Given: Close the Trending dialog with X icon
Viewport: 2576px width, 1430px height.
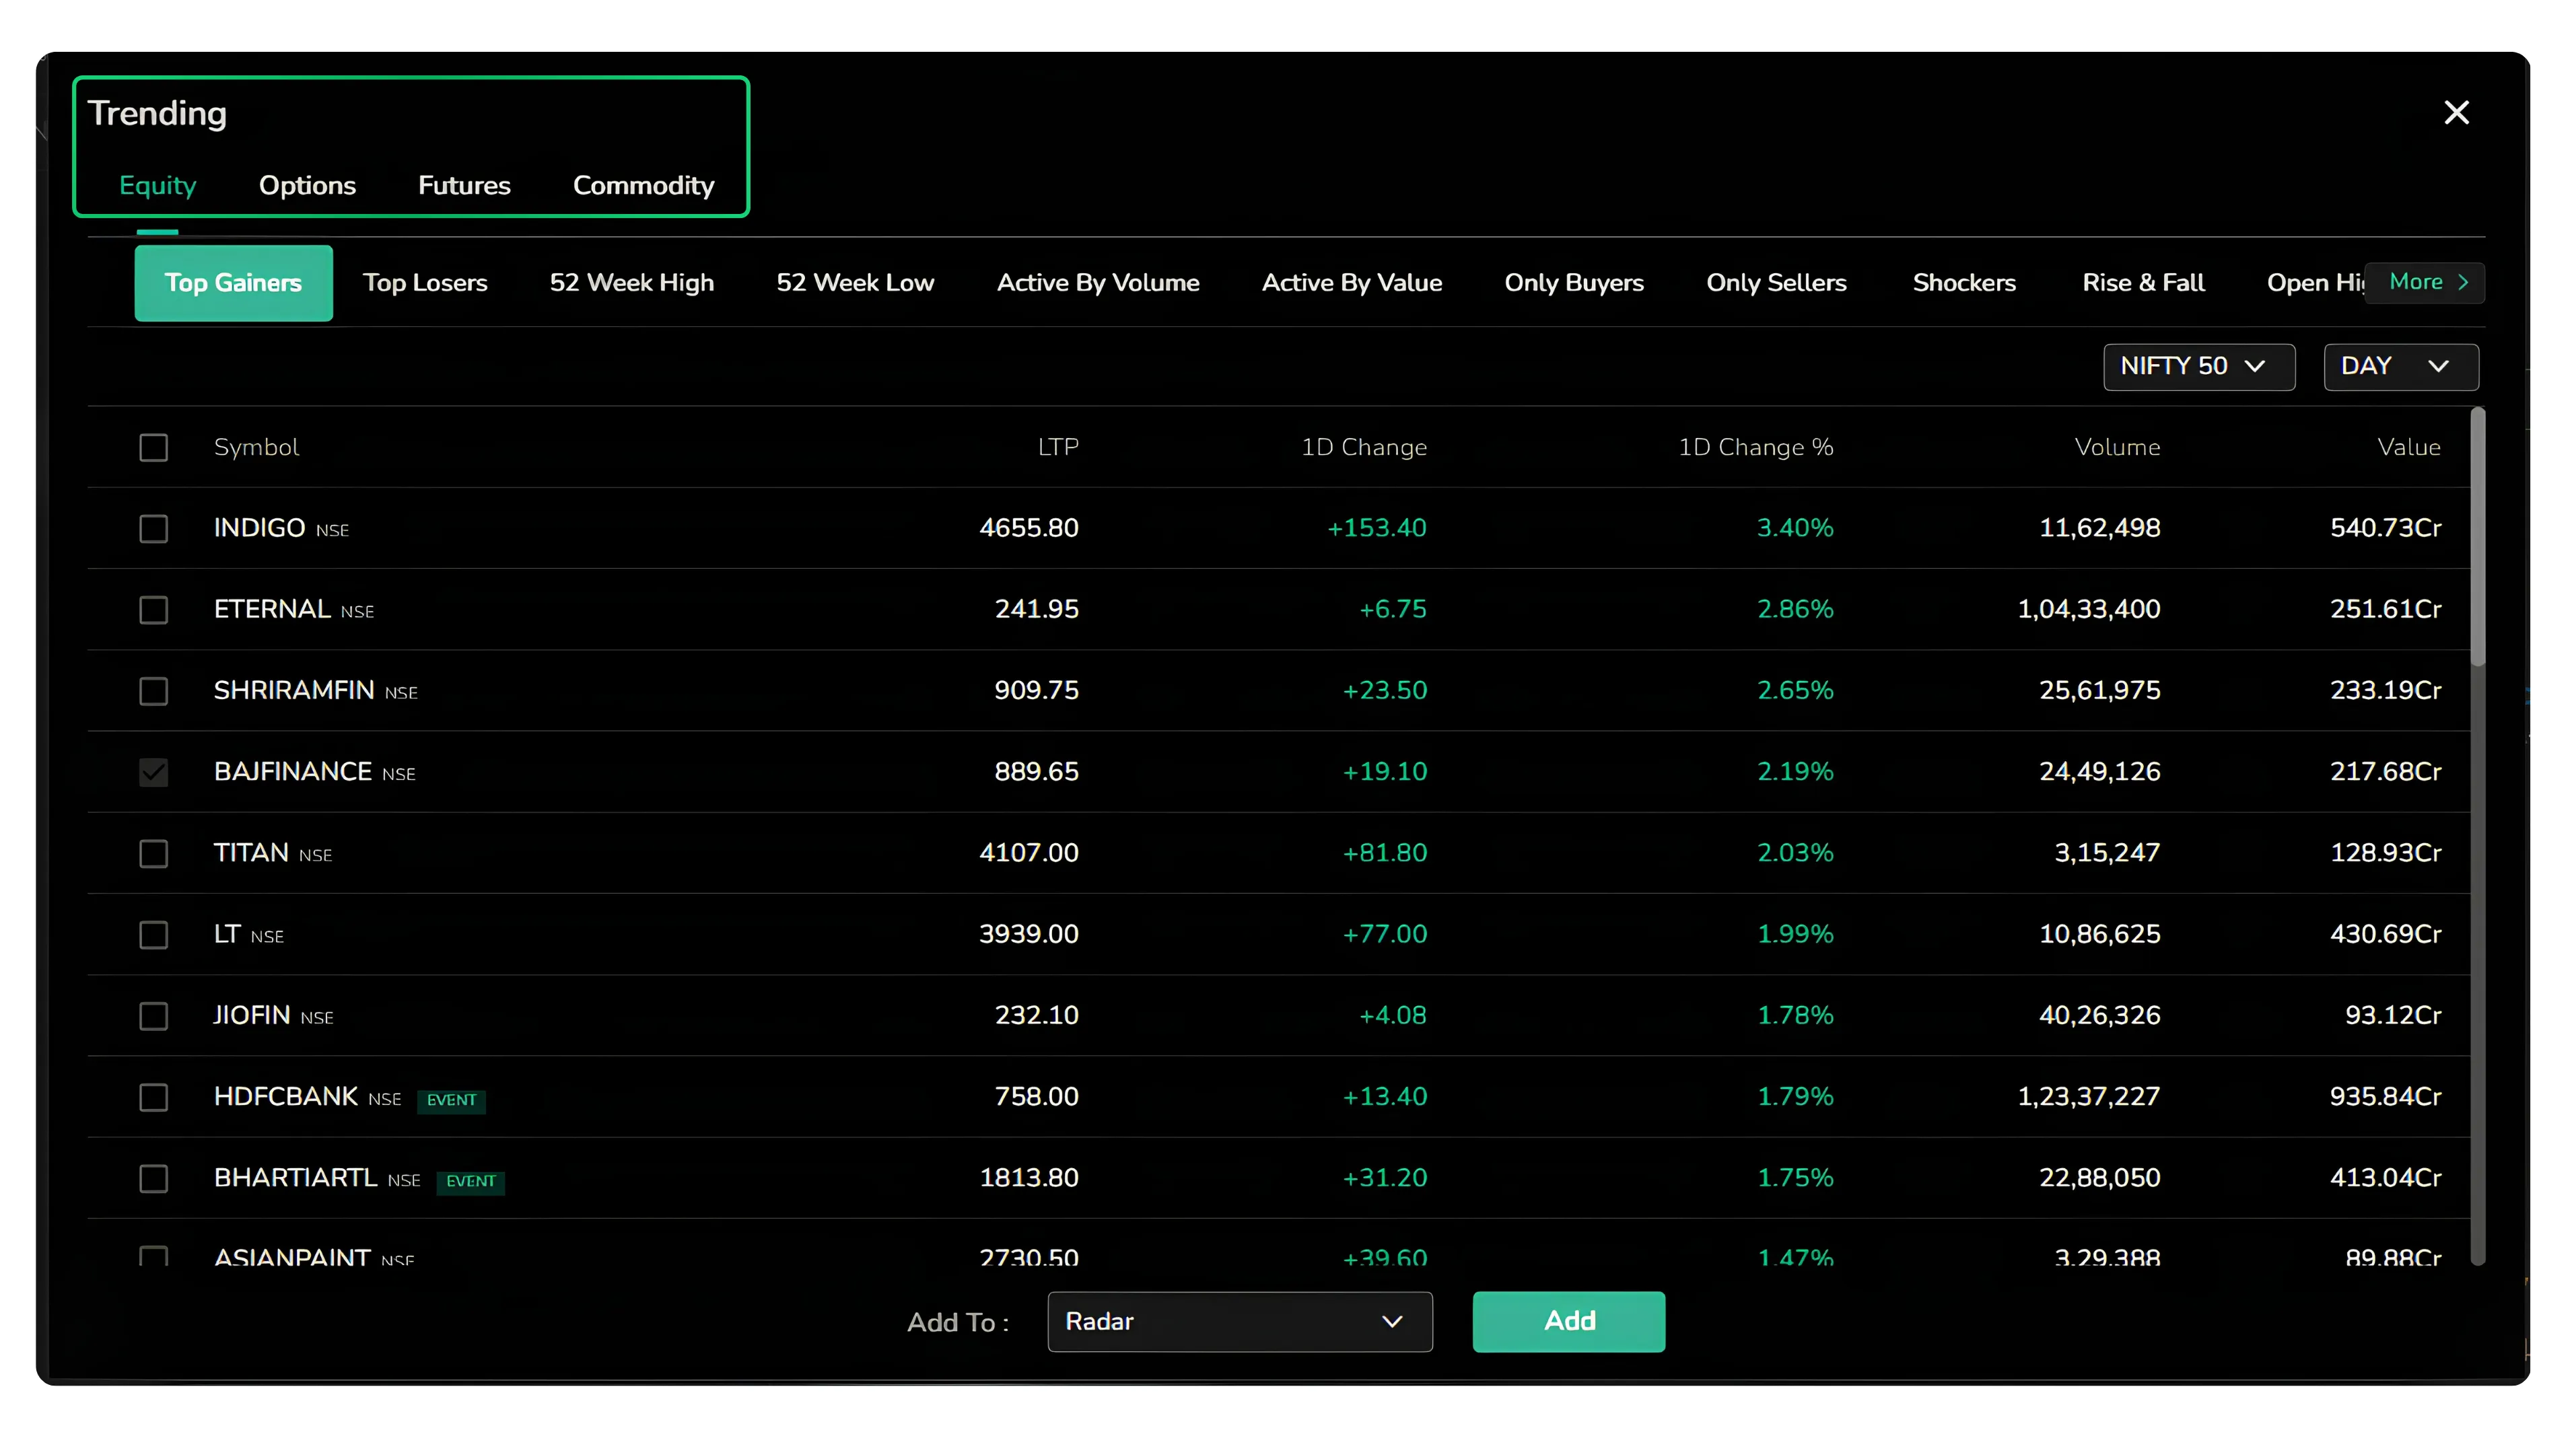Looking at the screenshot, I should (2456, 112).
